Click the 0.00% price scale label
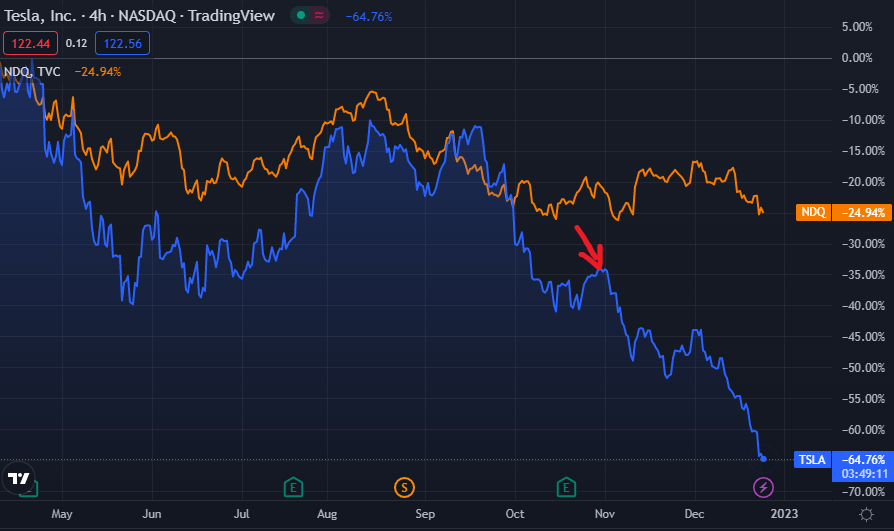 pyautogui.click(x=857, y=58)
